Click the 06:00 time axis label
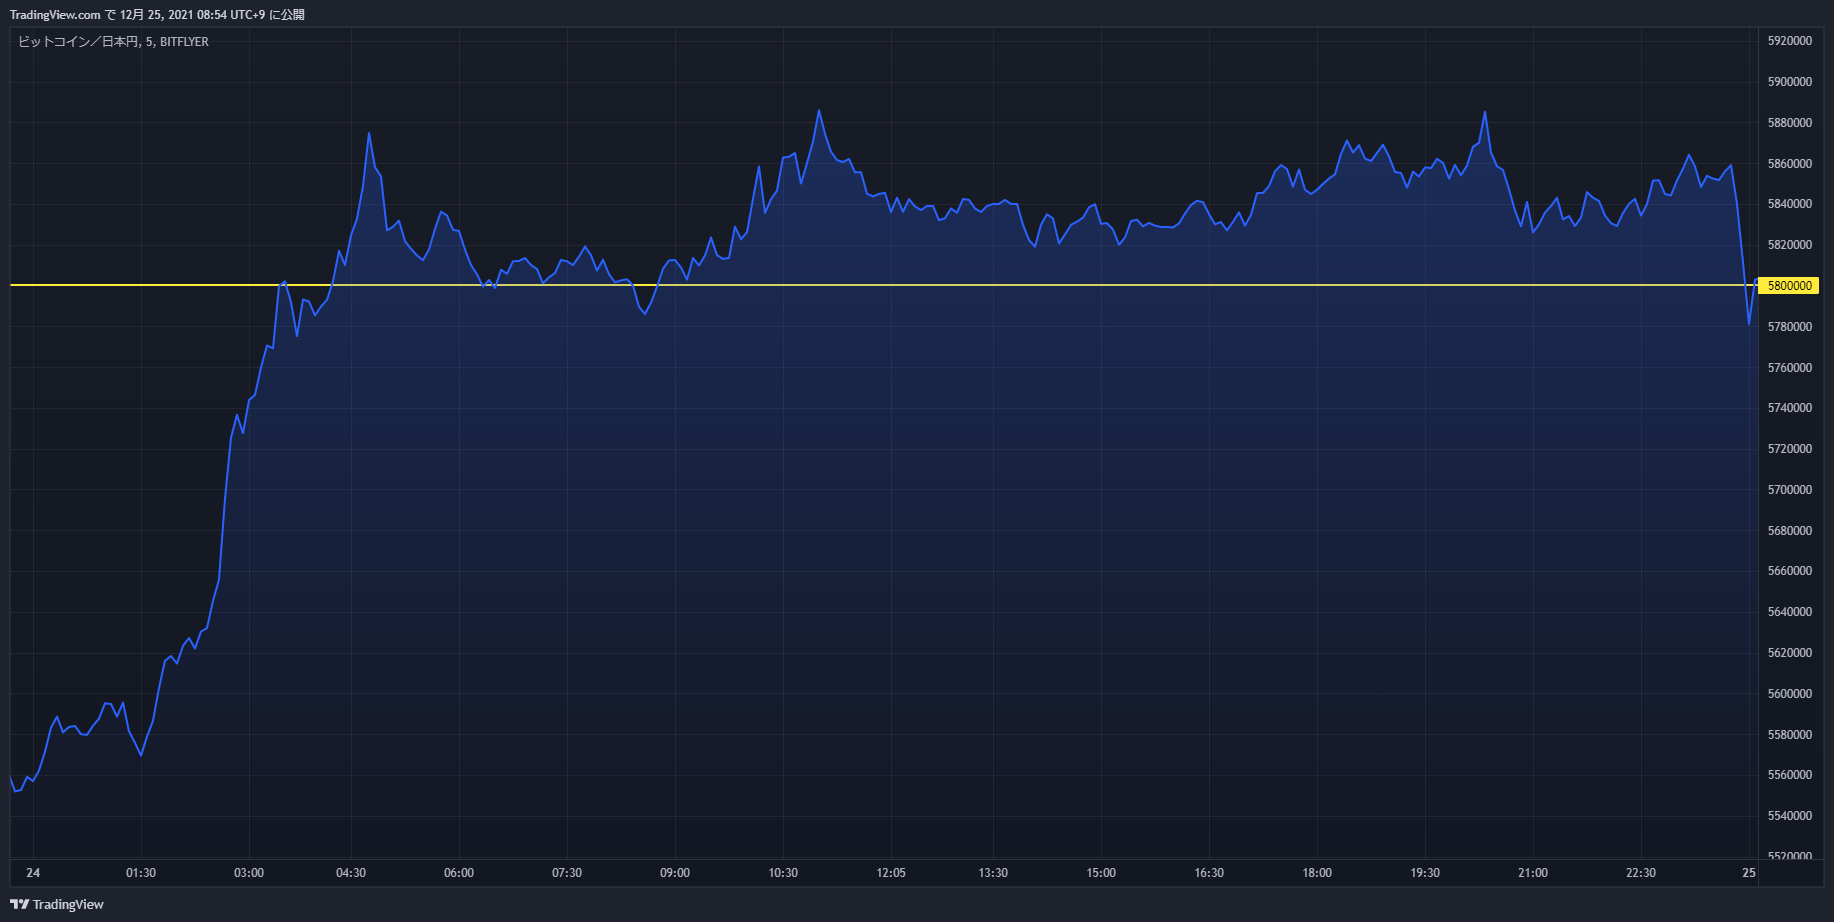This screenshot has width=1834, height=922. coord(459,873)
